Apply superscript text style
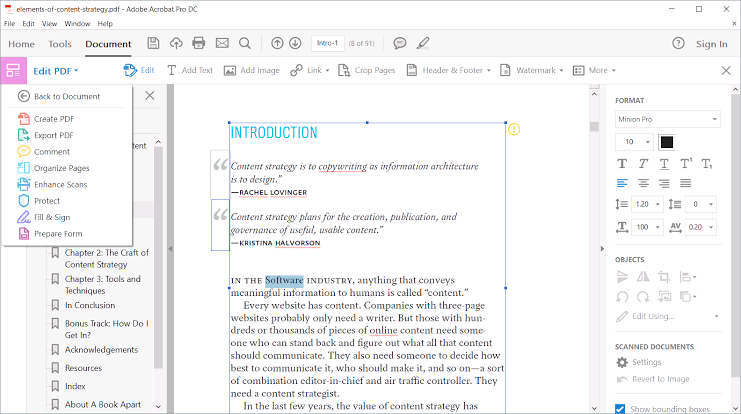Screen dimensions: 741x414 tap(686, 164)
